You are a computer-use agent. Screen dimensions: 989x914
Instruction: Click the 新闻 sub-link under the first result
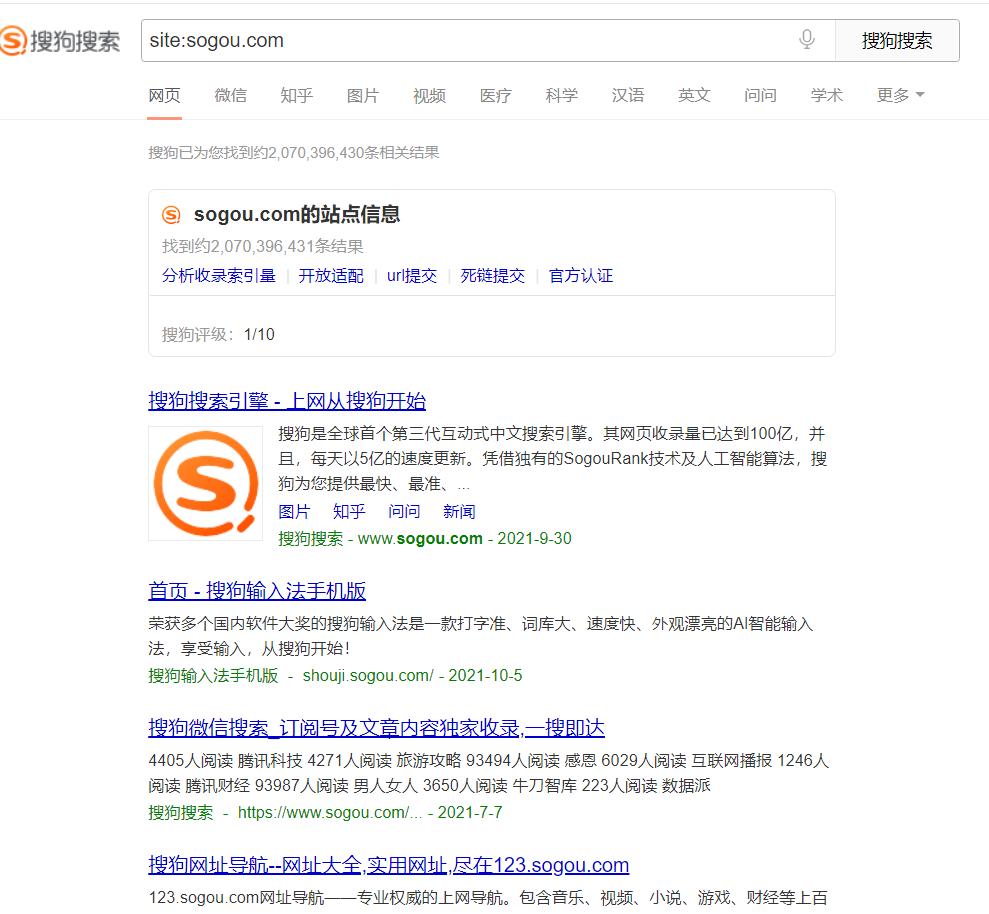pos(459,511)
